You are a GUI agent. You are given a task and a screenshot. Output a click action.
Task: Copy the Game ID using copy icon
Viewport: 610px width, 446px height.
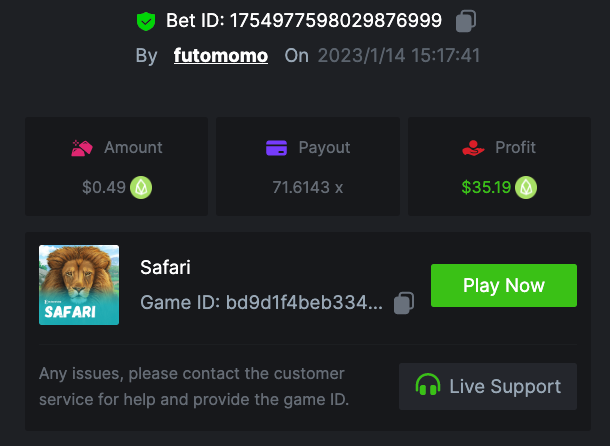(x=404, y=302)
